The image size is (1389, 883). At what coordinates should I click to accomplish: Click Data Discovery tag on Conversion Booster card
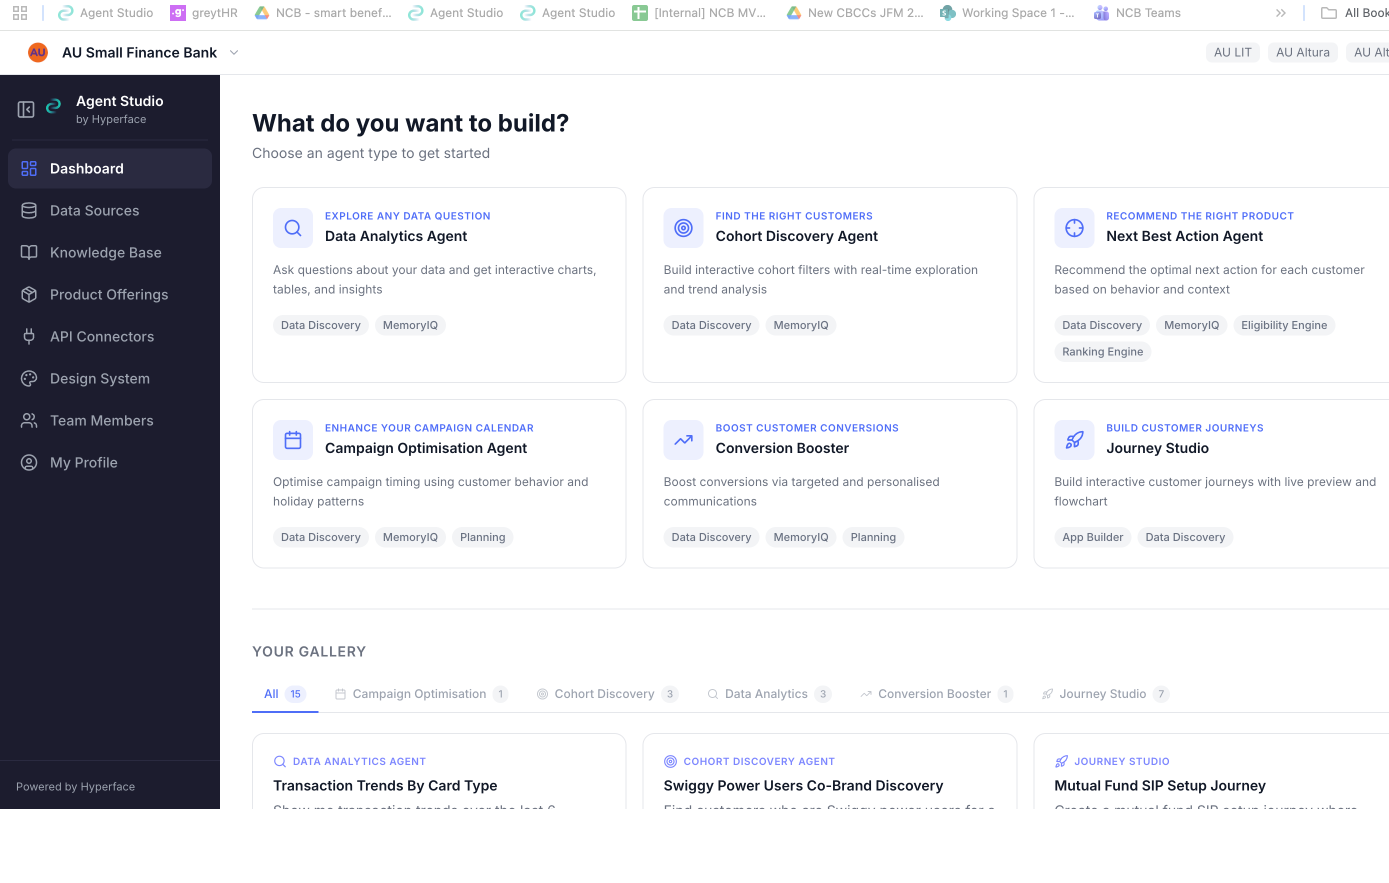click(711, 537)
